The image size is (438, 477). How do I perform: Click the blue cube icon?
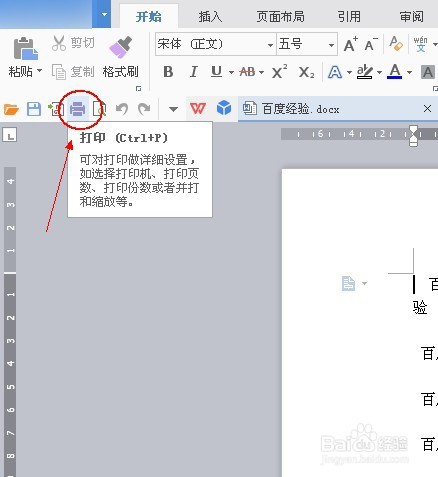point(224,108)
